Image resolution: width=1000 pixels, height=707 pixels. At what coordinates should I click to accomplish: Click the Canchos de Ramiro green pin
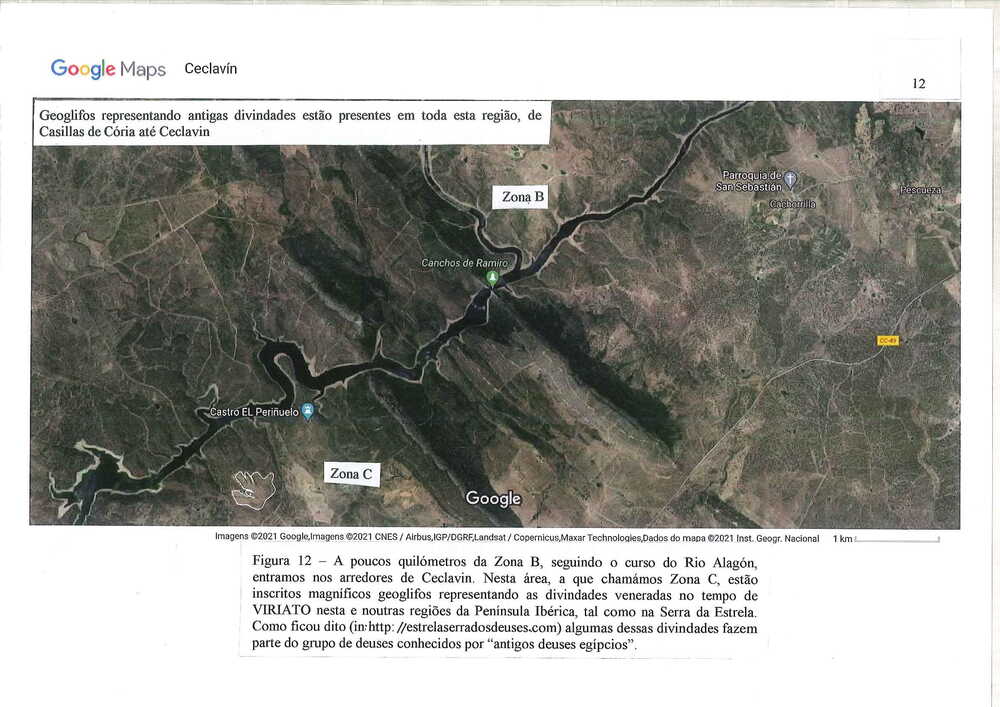tap(491, 278)
